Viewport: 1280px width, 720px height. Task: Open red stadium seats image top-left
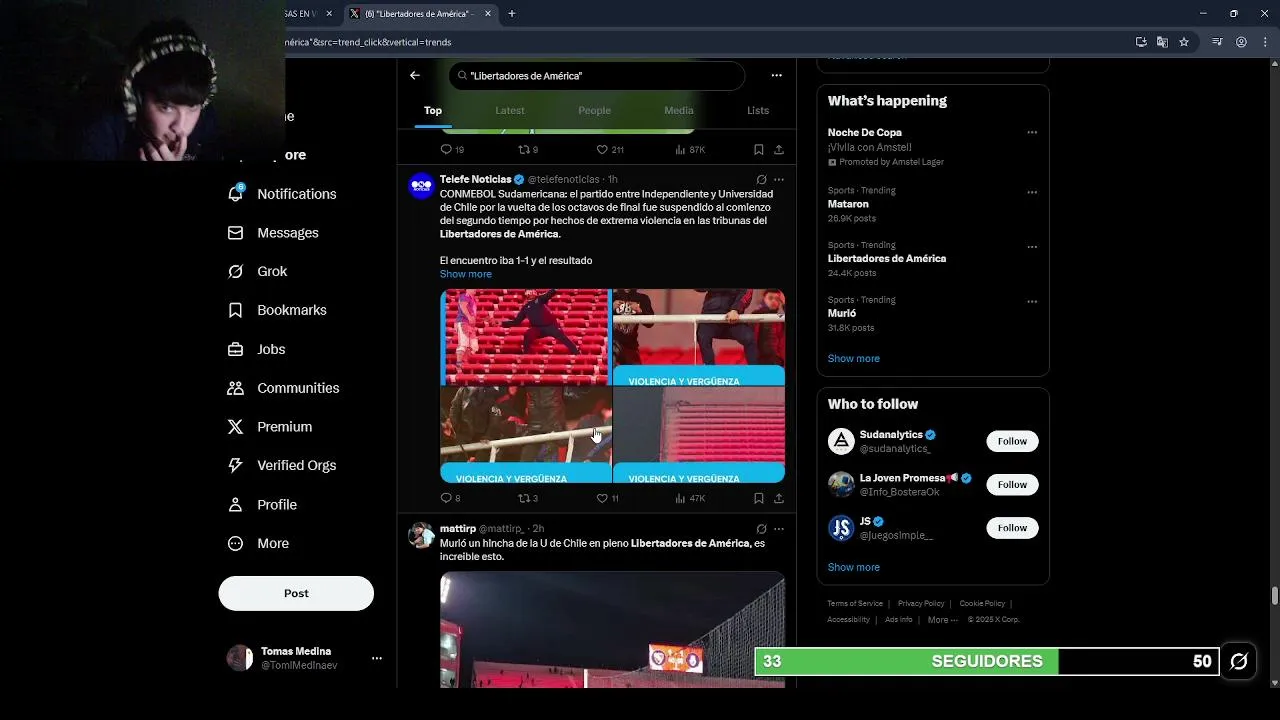point(525,337)
